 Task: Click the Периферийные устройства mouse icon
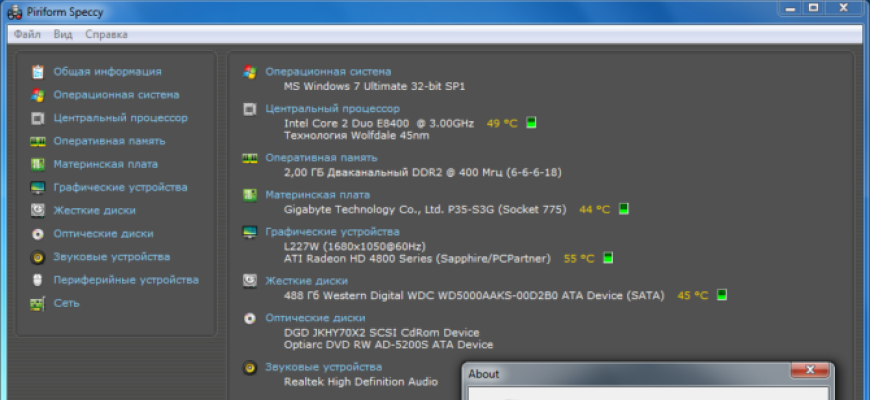pos(37,280)
